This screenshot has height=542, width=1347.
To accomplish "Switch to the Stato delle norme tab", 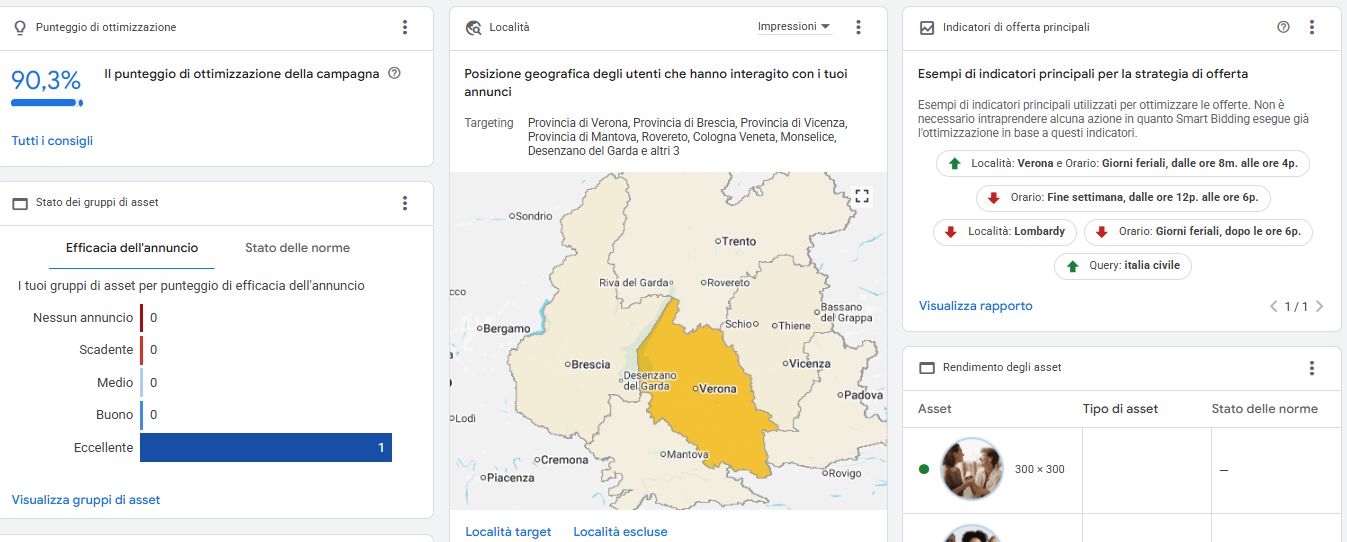I will tap(297, 248).
